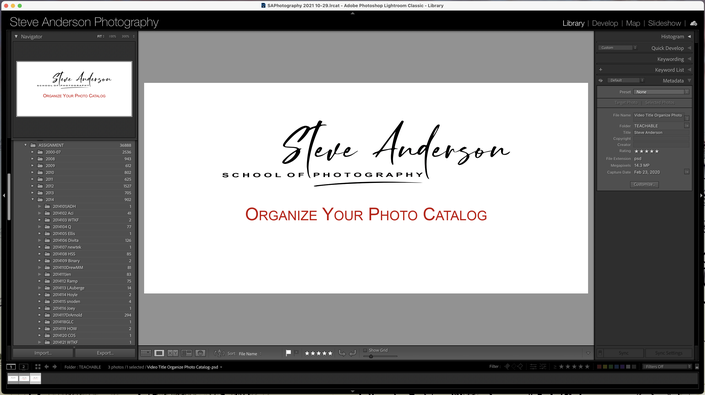Open People view icon in the toolbar

pyautogui.click(x=201, y=353)
